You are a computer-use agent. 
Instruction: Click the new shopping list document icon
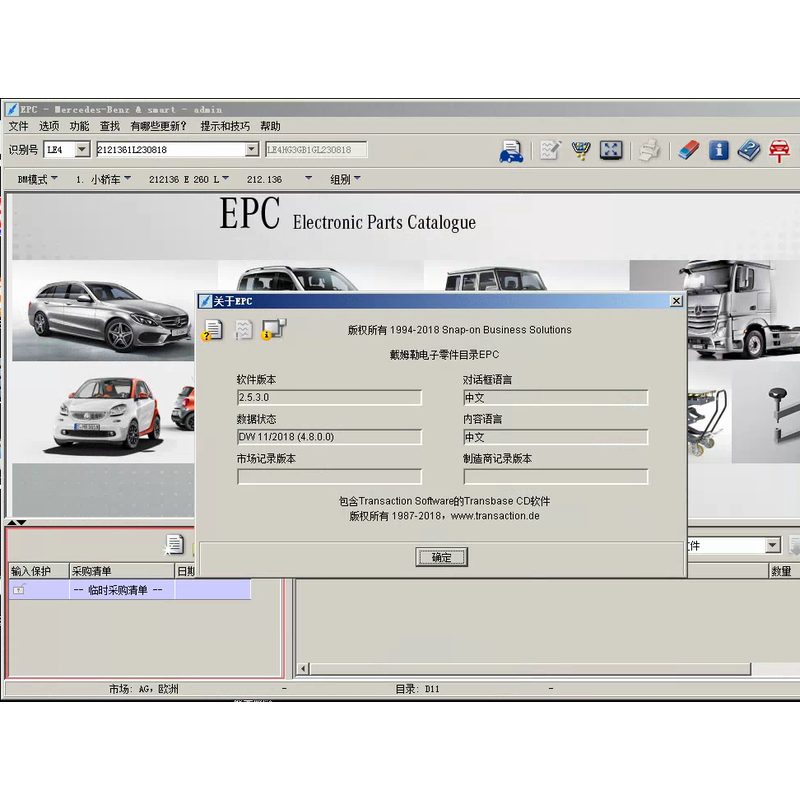click(173, 544)
